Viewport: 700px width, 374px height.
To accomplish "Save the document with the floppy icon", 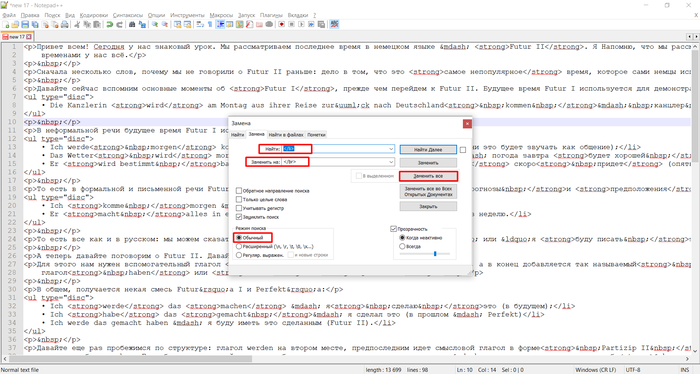I will pyautogui.click(x=25, y=25).
